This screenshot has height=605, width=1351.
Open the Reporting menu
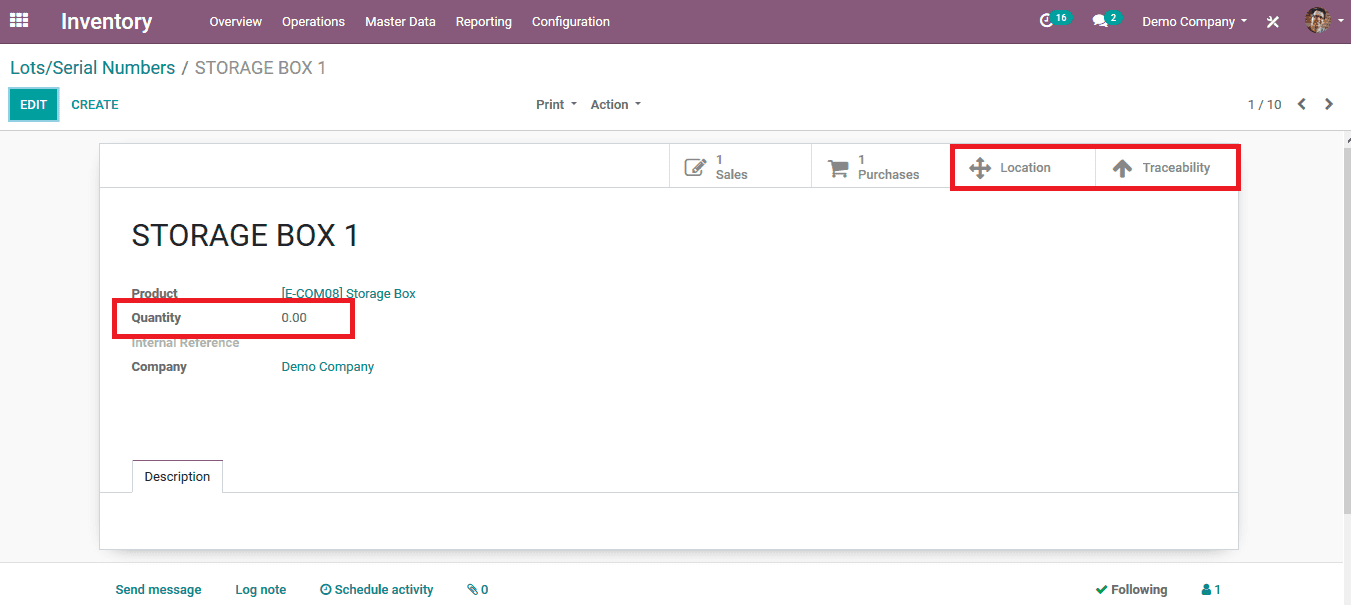pyautogui.click(x=484, y=21)
